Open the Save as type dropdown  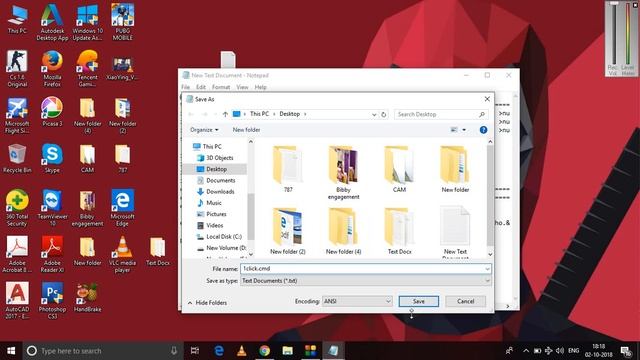pyautogui.click(x=365, y=281)
